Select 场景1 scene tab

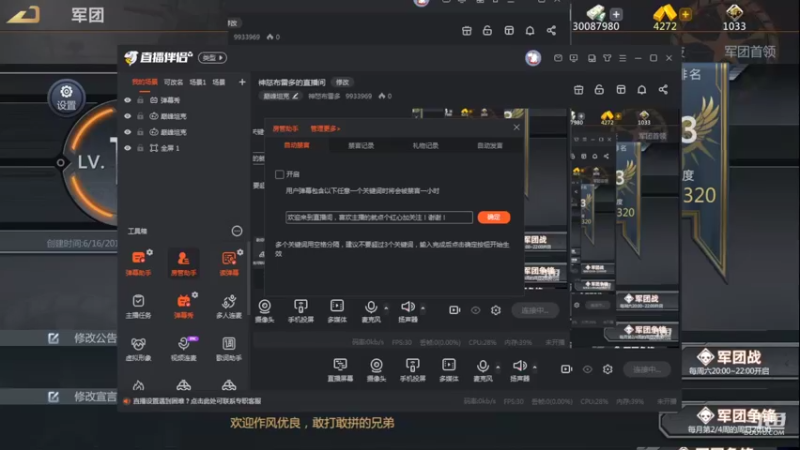coord(198,82)
